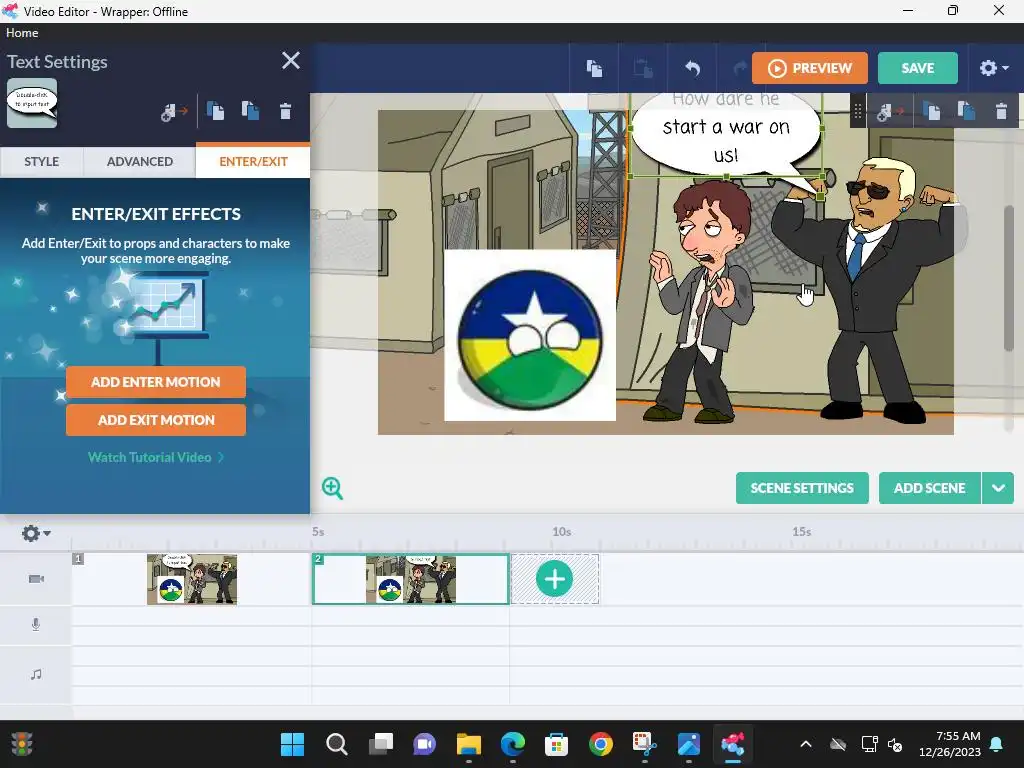1024x768 pixels.
Task: Click trash icon in Text Settings panel
Action: click(x=285, y=111)
